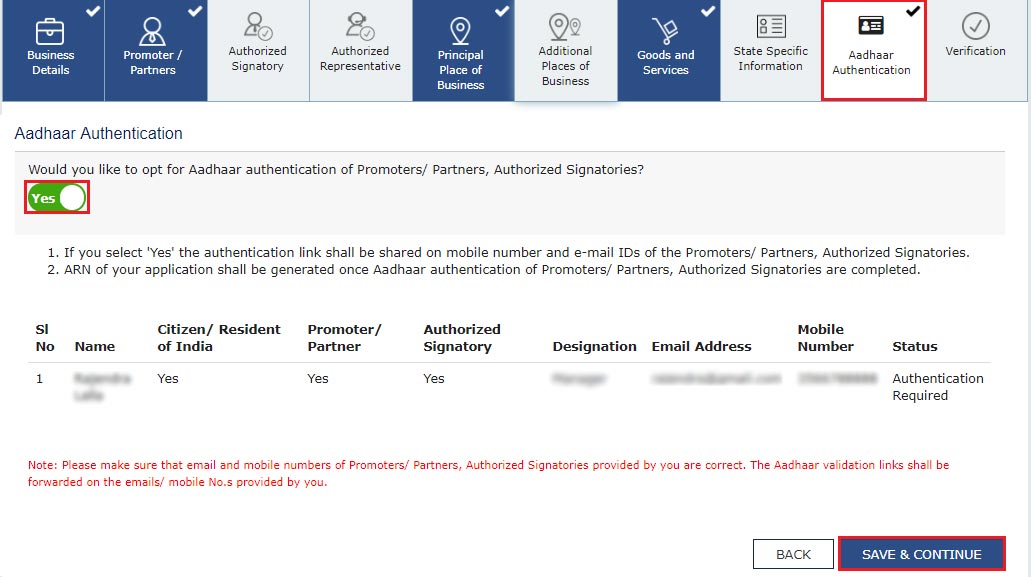Screen dimensions: 1031x577
Task: Click the Aadhaar Authentication card icon
Action: (871, 26)
